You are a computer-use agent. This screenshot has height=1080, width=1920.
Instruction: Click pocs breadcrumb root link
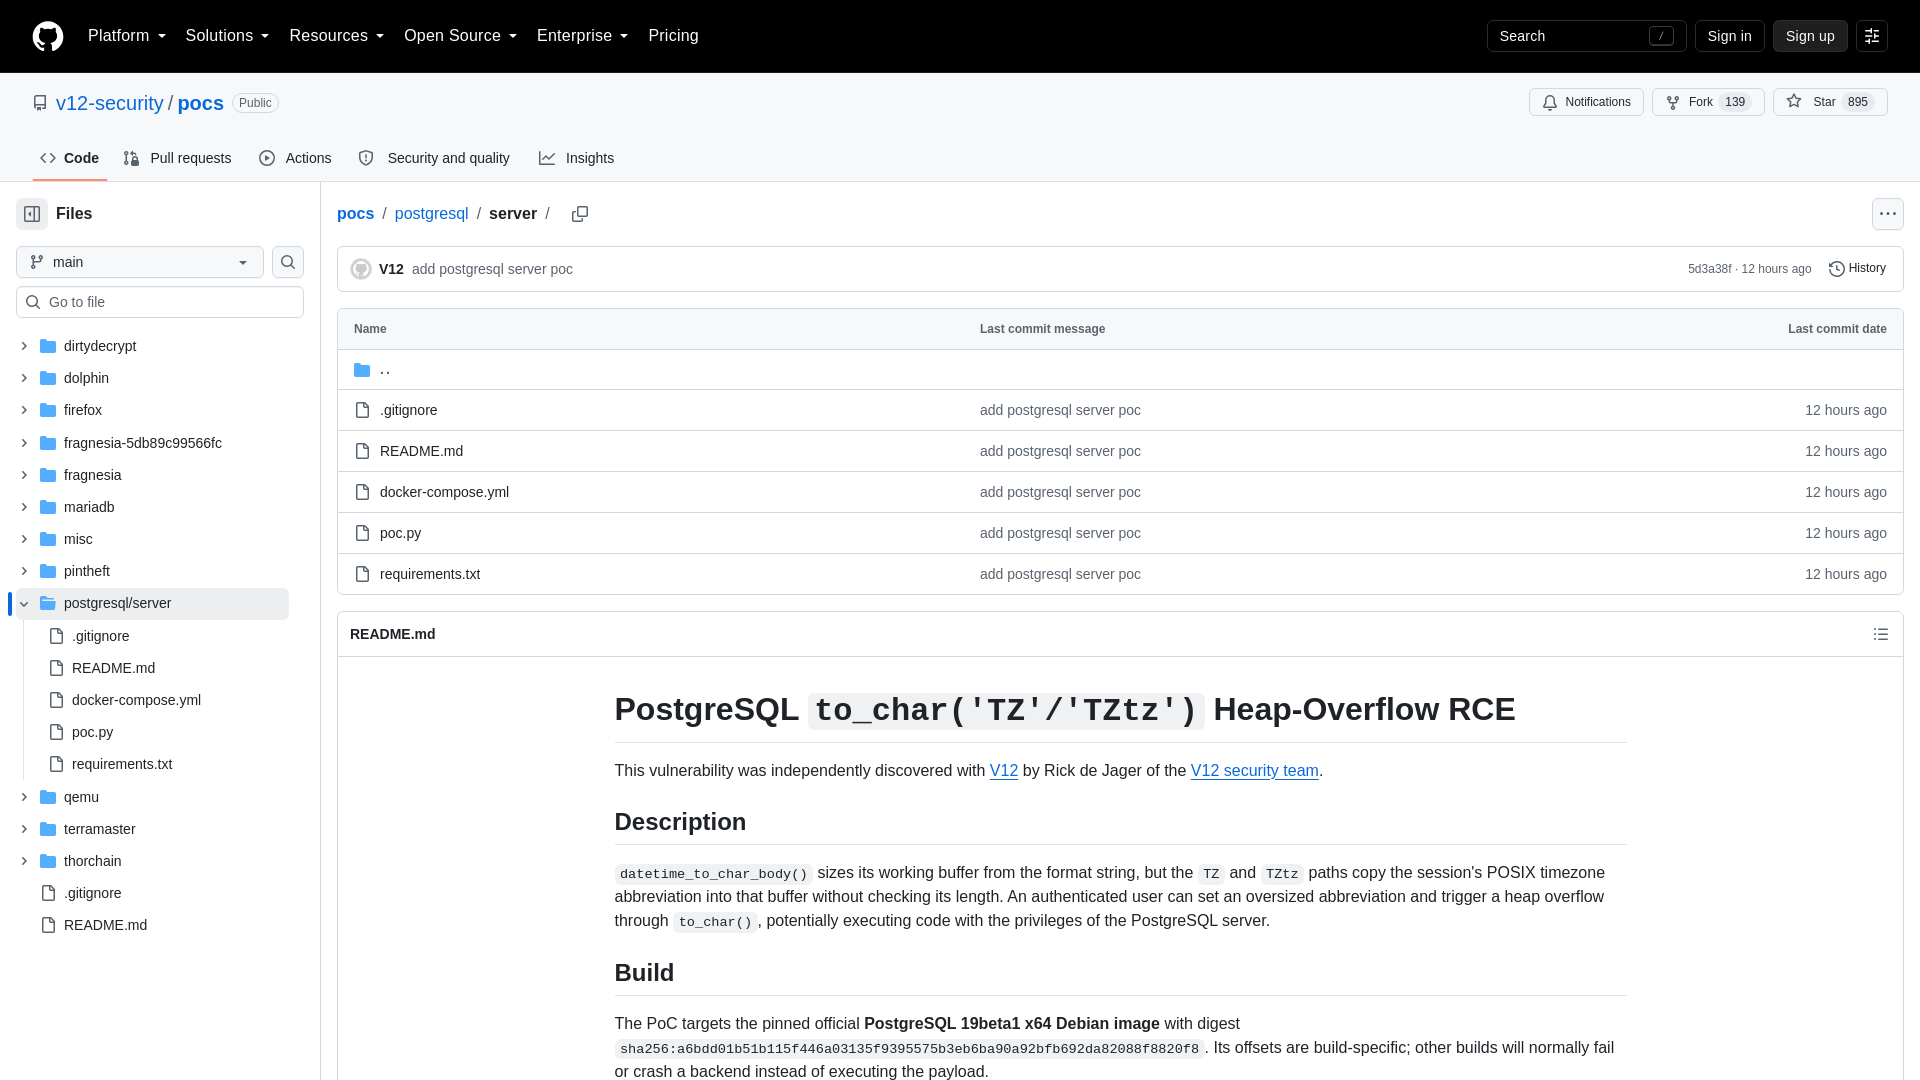(x=355, y=214)
